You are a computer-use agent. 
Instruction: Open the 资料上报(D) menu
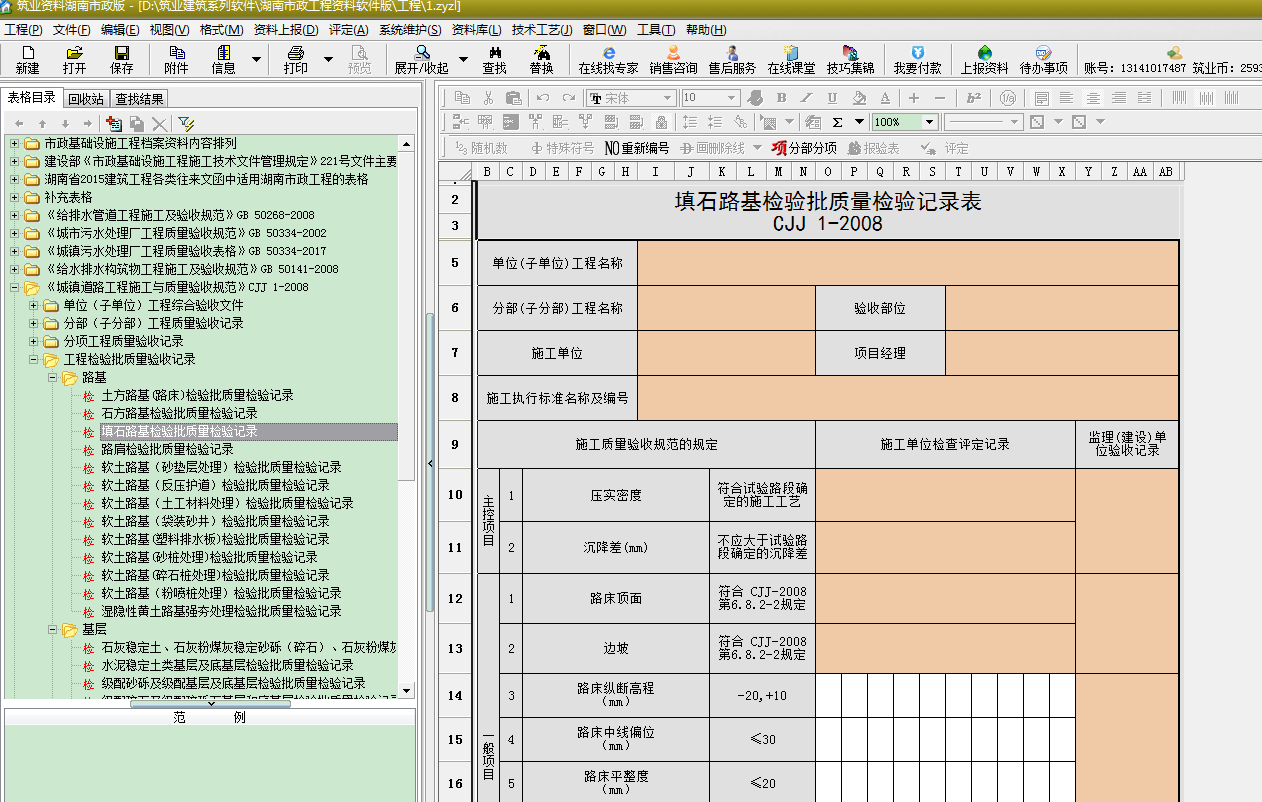(285, 30)
